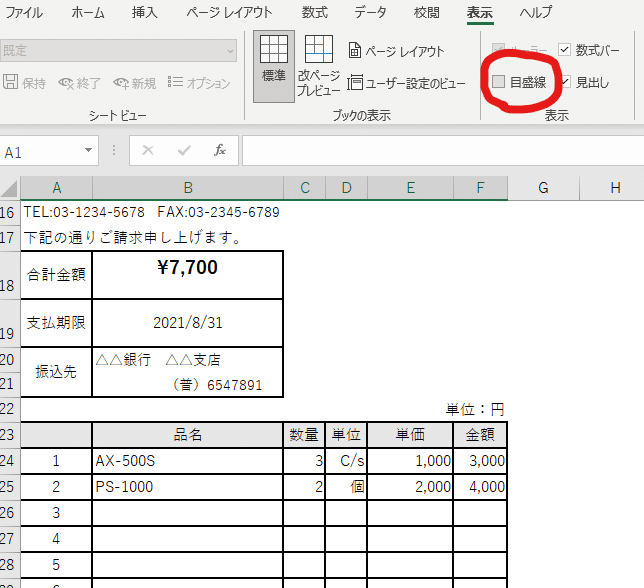Select column F header
The image size is (644, 588).
click(481, 188)
